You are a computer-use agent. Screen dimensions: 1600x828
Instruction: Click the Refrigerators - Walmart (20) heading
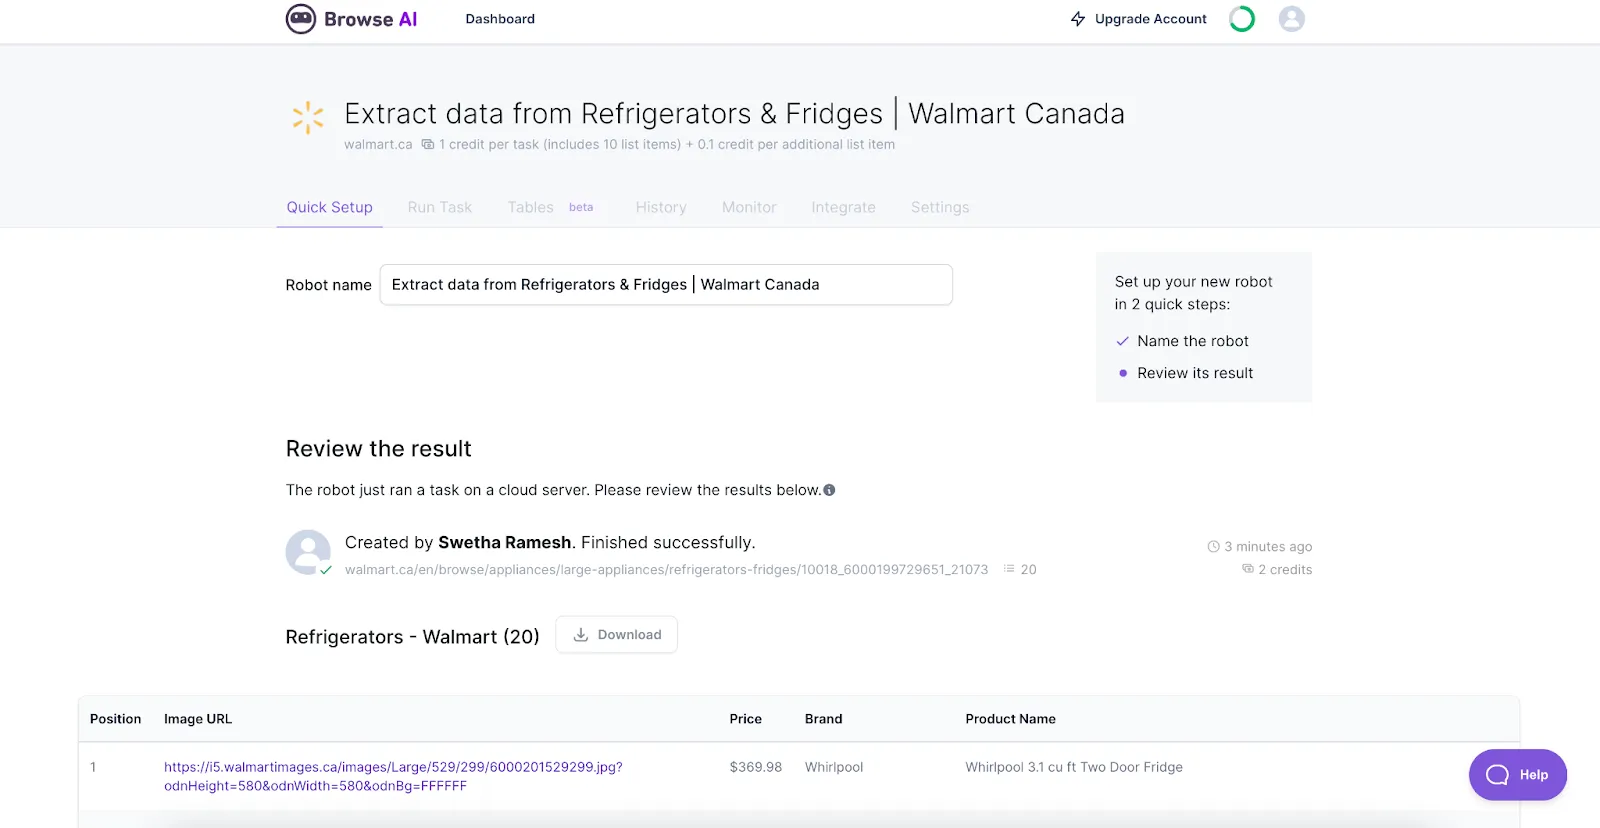(x=412, y=637)
